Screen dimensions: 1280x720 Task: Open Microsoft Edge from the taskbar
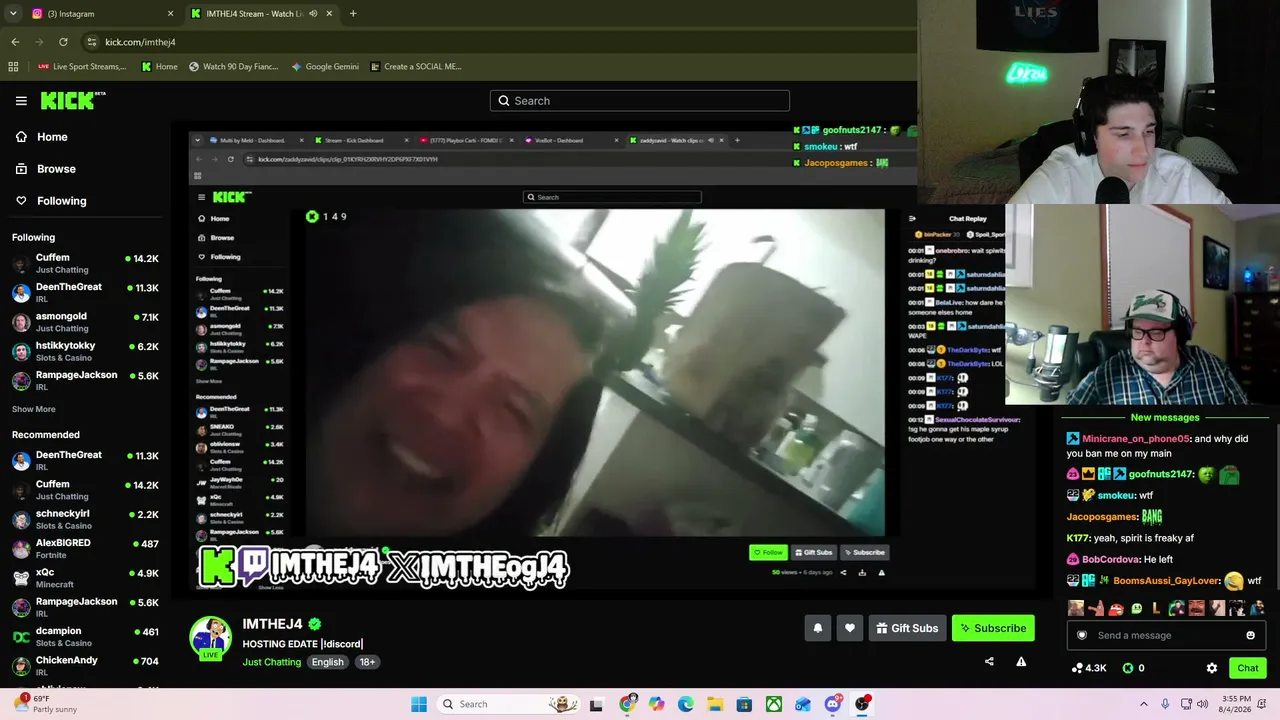pos(686,704)
